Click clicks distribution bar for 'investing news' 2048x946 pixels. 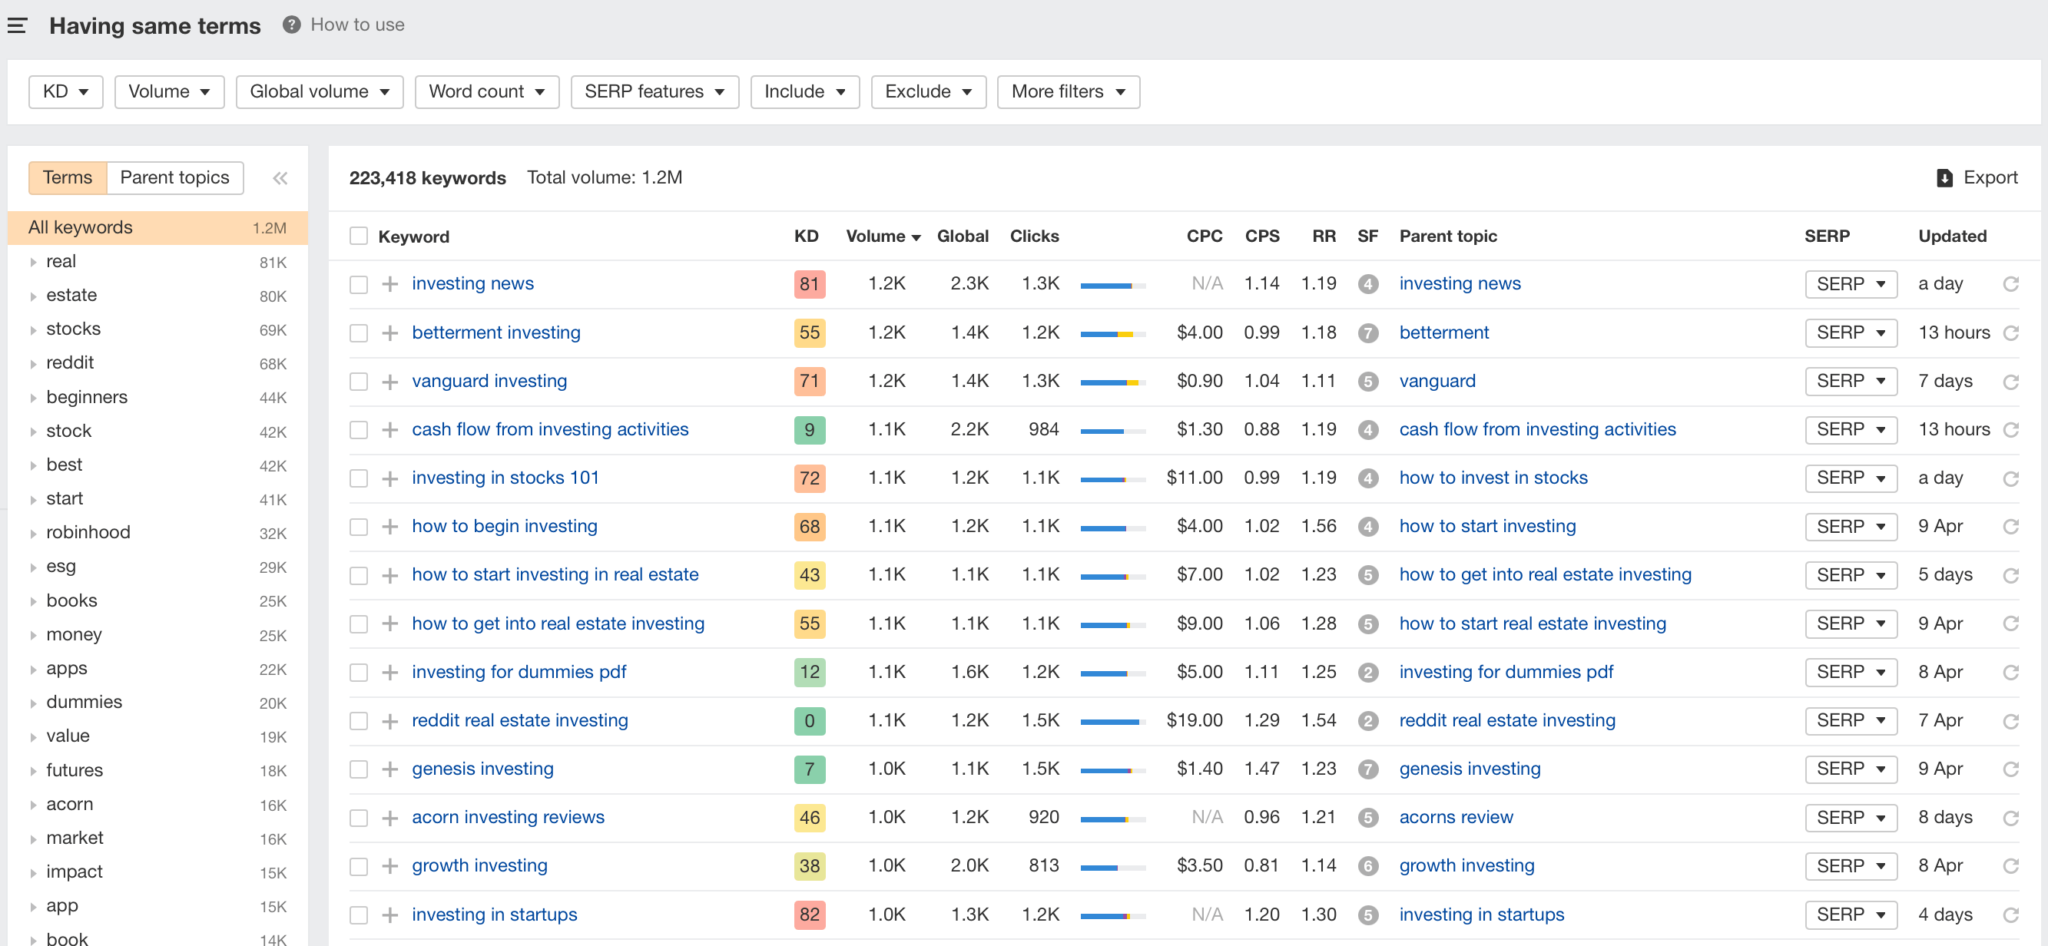click(1113, 285)
